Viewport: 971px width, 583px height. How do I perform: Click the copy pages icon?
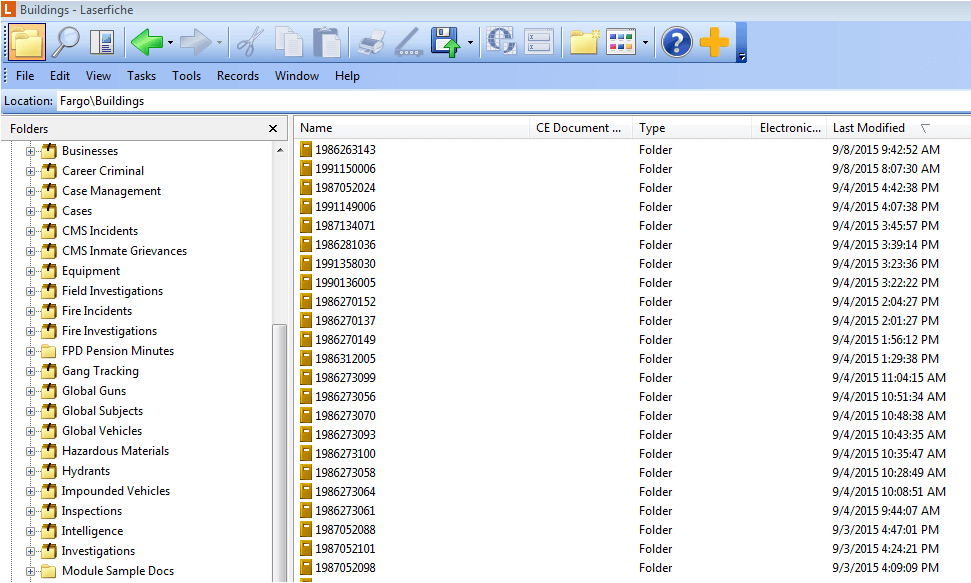(x=289, y=42)
